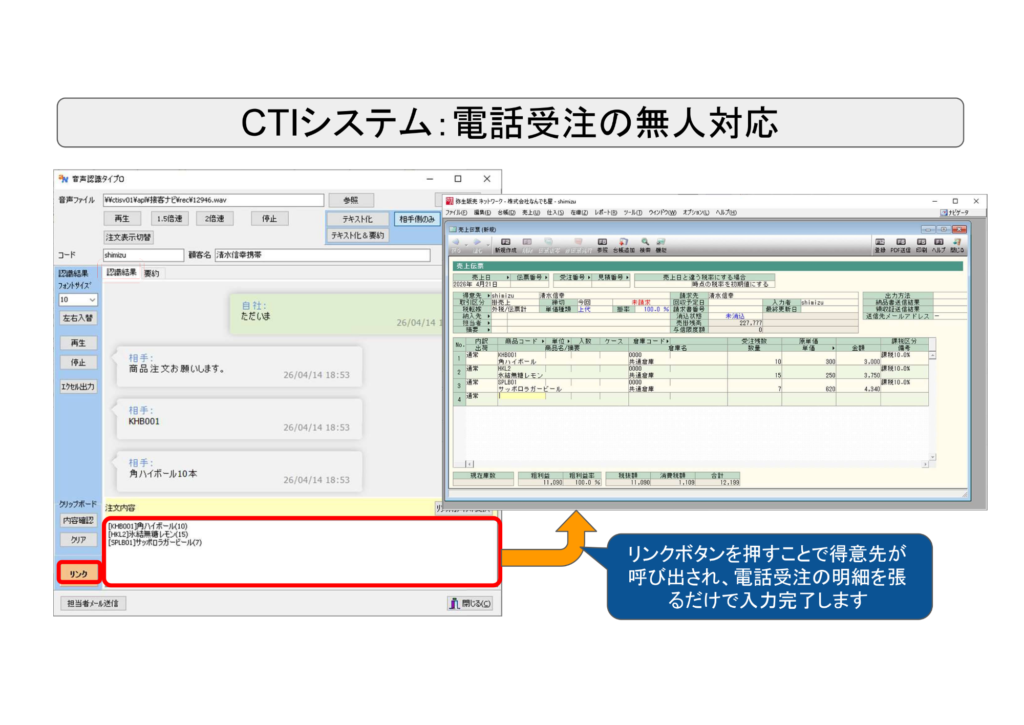Image resolution: width=1024 pixels, height=725 pixels.
Task: Click the 進む forward arrow in 売上伝票 toolbar
Action: 477,245
